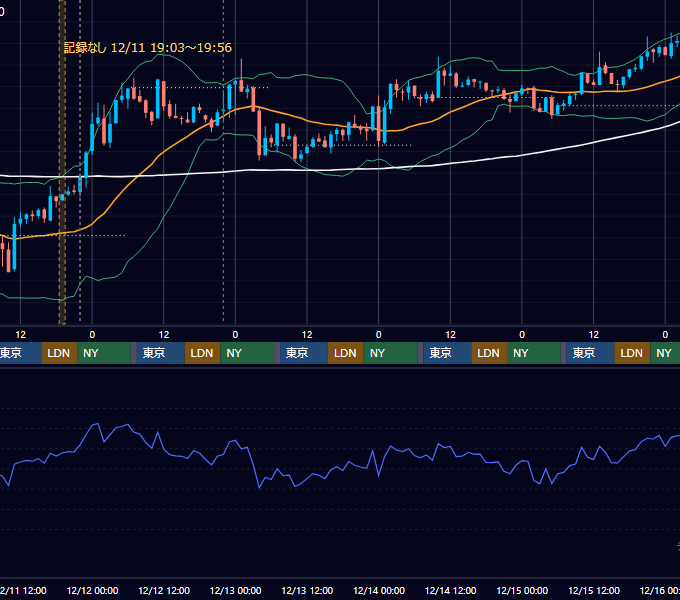Click the 記録なし 12/11 19:03～19:56 annotation label

[x=148, y=48]
